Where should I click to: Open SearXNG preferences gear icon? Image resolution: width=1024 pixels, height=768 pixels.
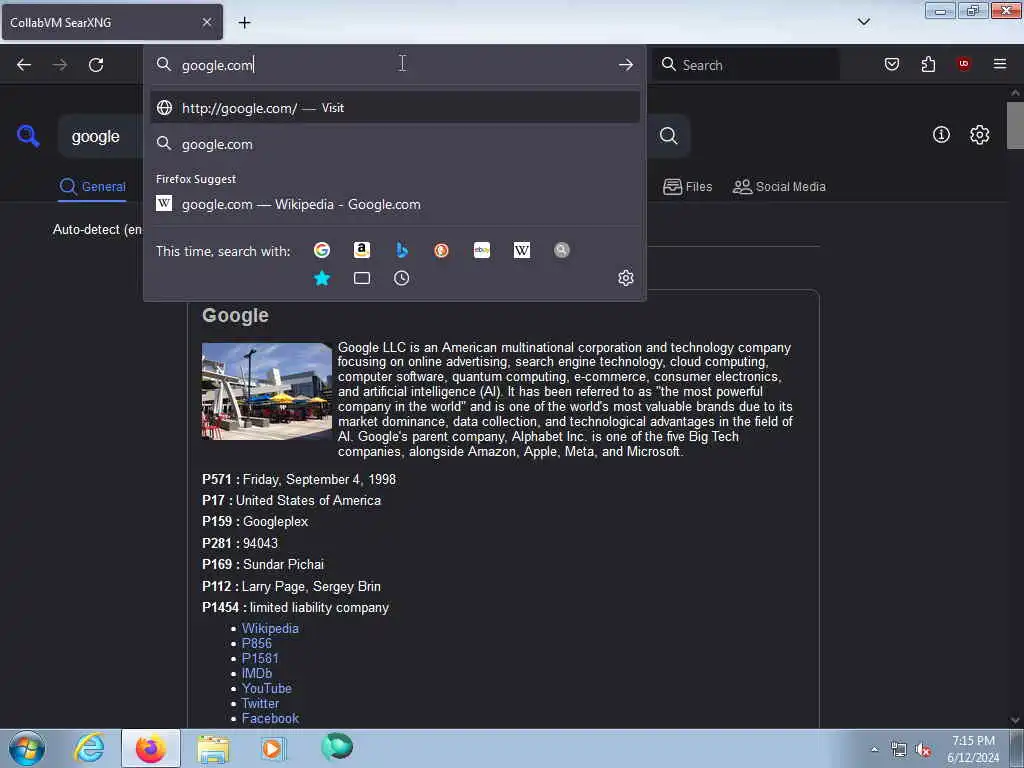pyautogui.click(x=980, y=135)
